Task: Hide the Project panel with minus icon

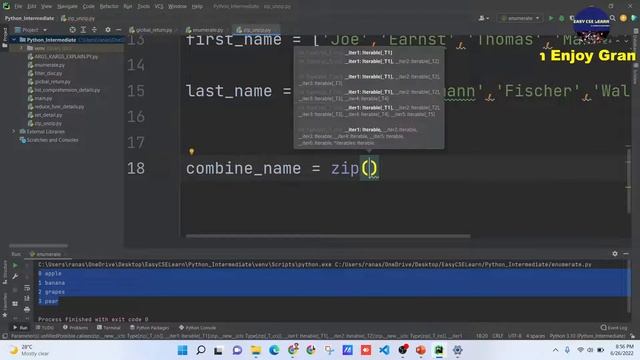Action: pyautogui.click(x=118, y=30)
